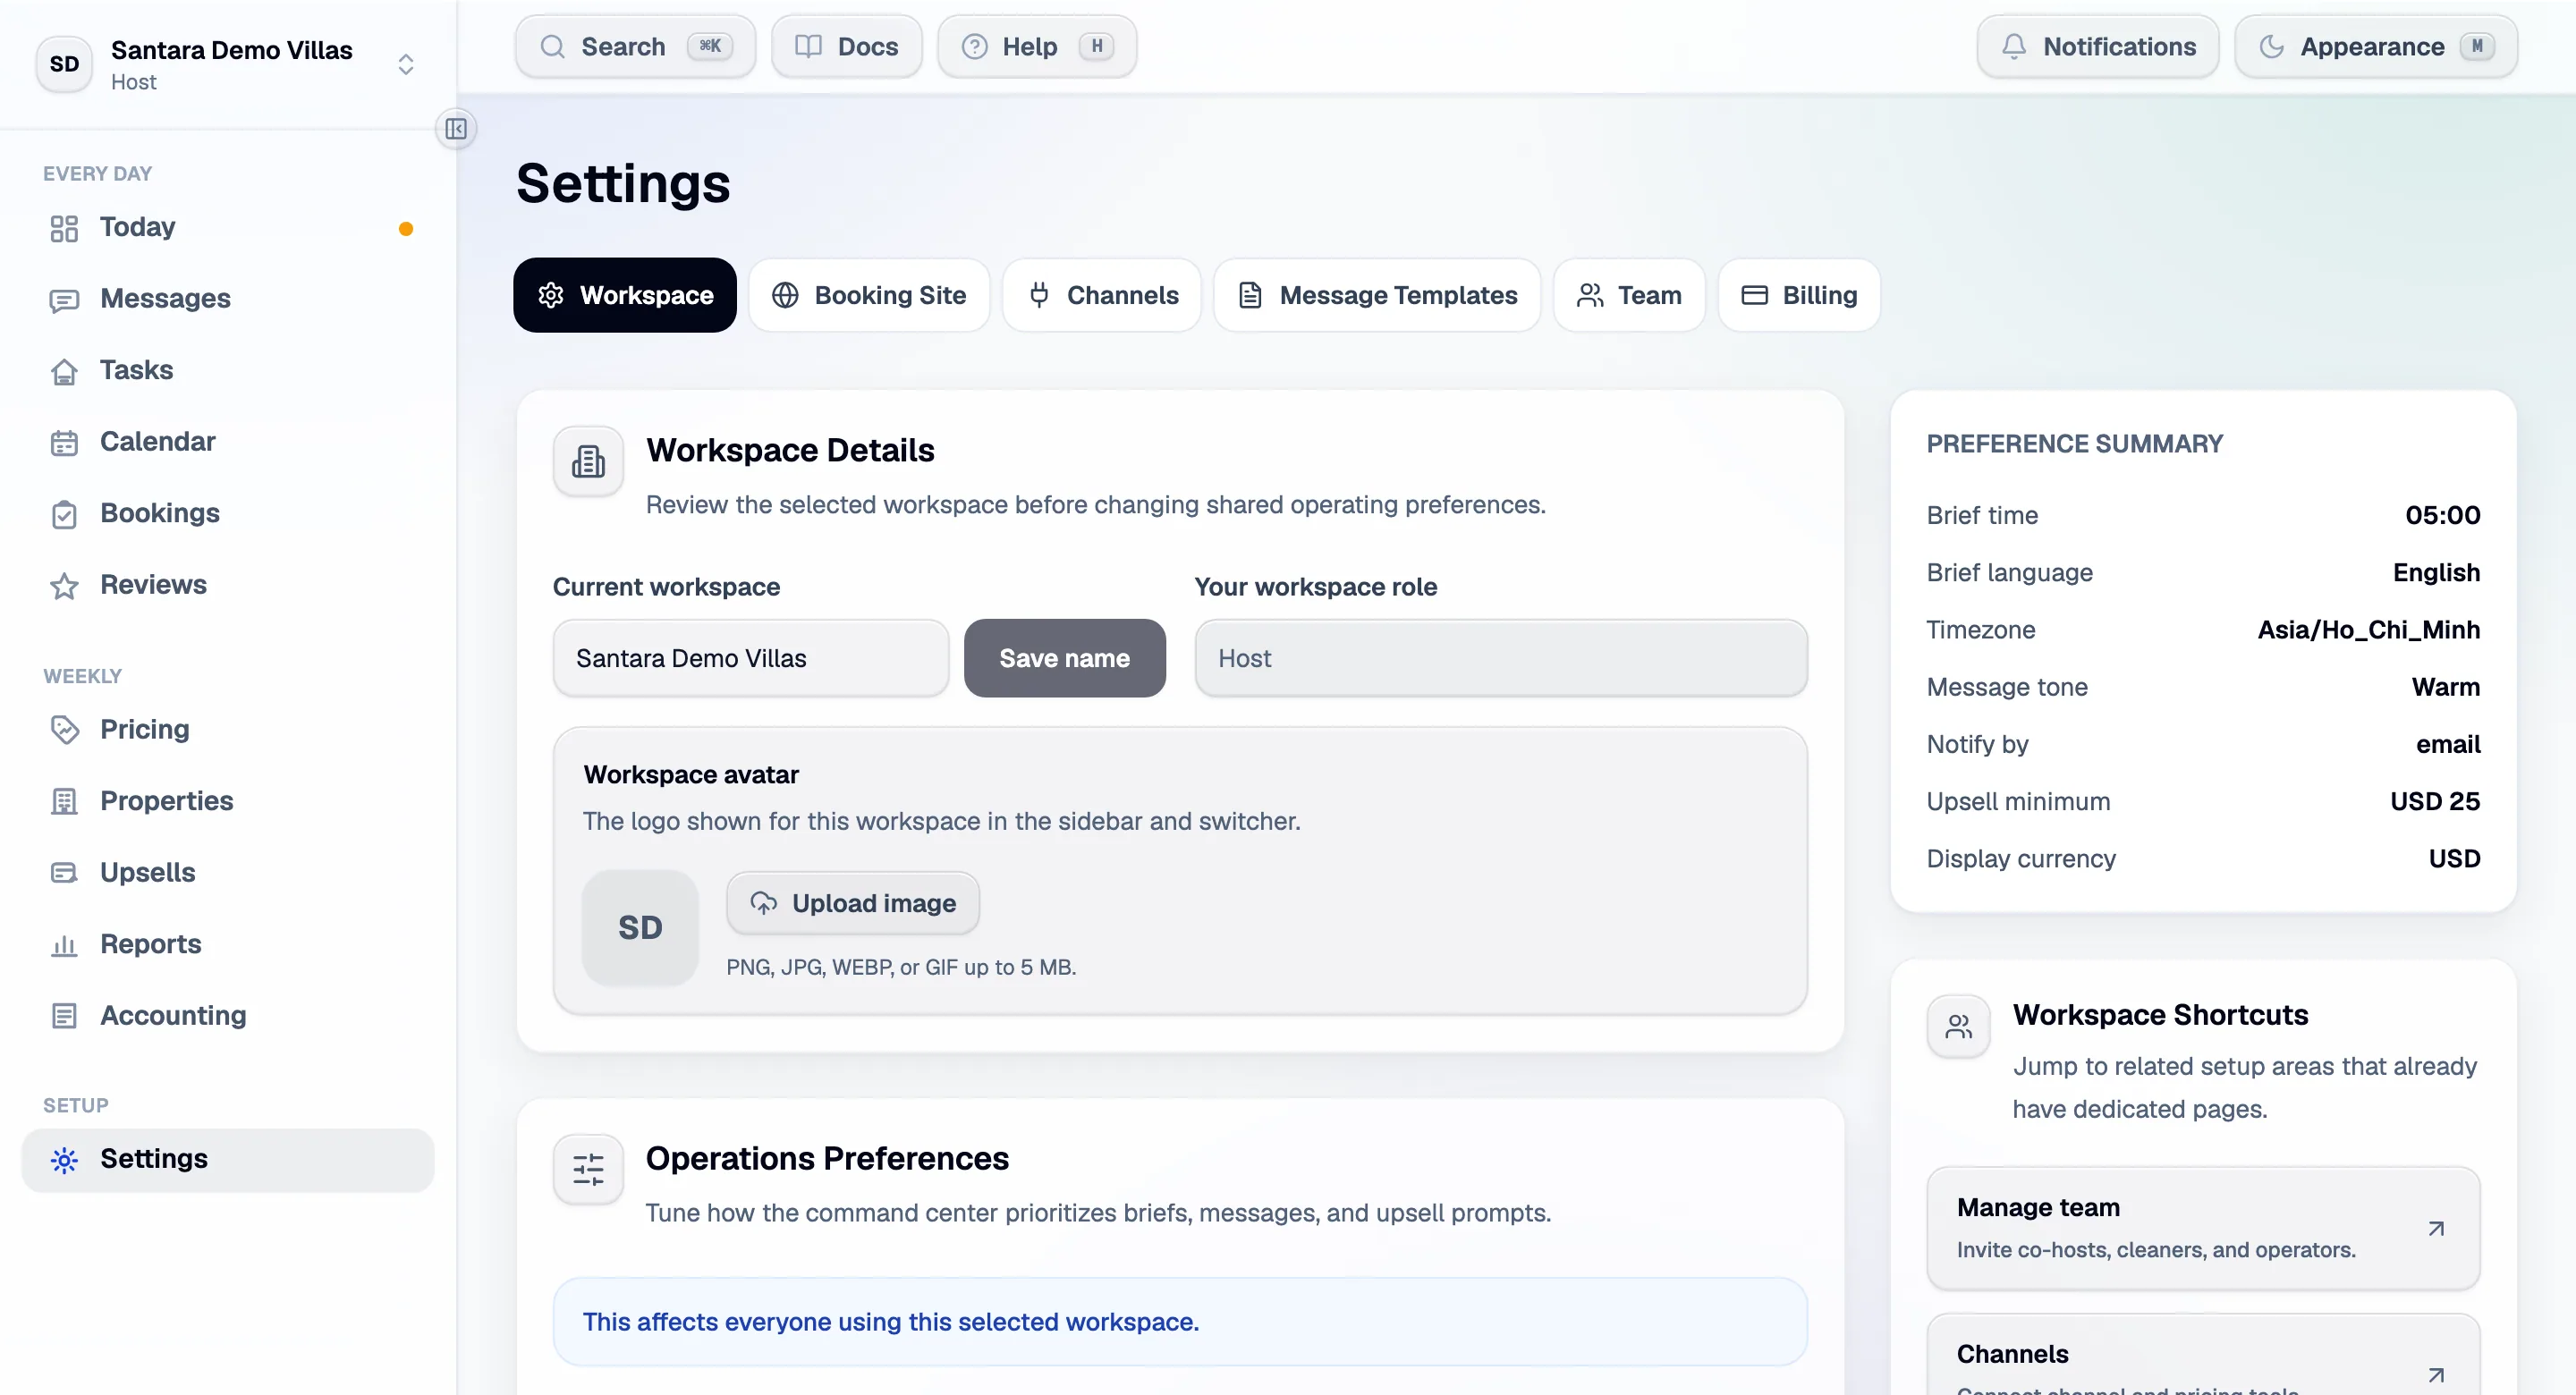2576x1395 pixels.
Task: Click the SD workspace avatar preview
Action: (x=640, y=927)
